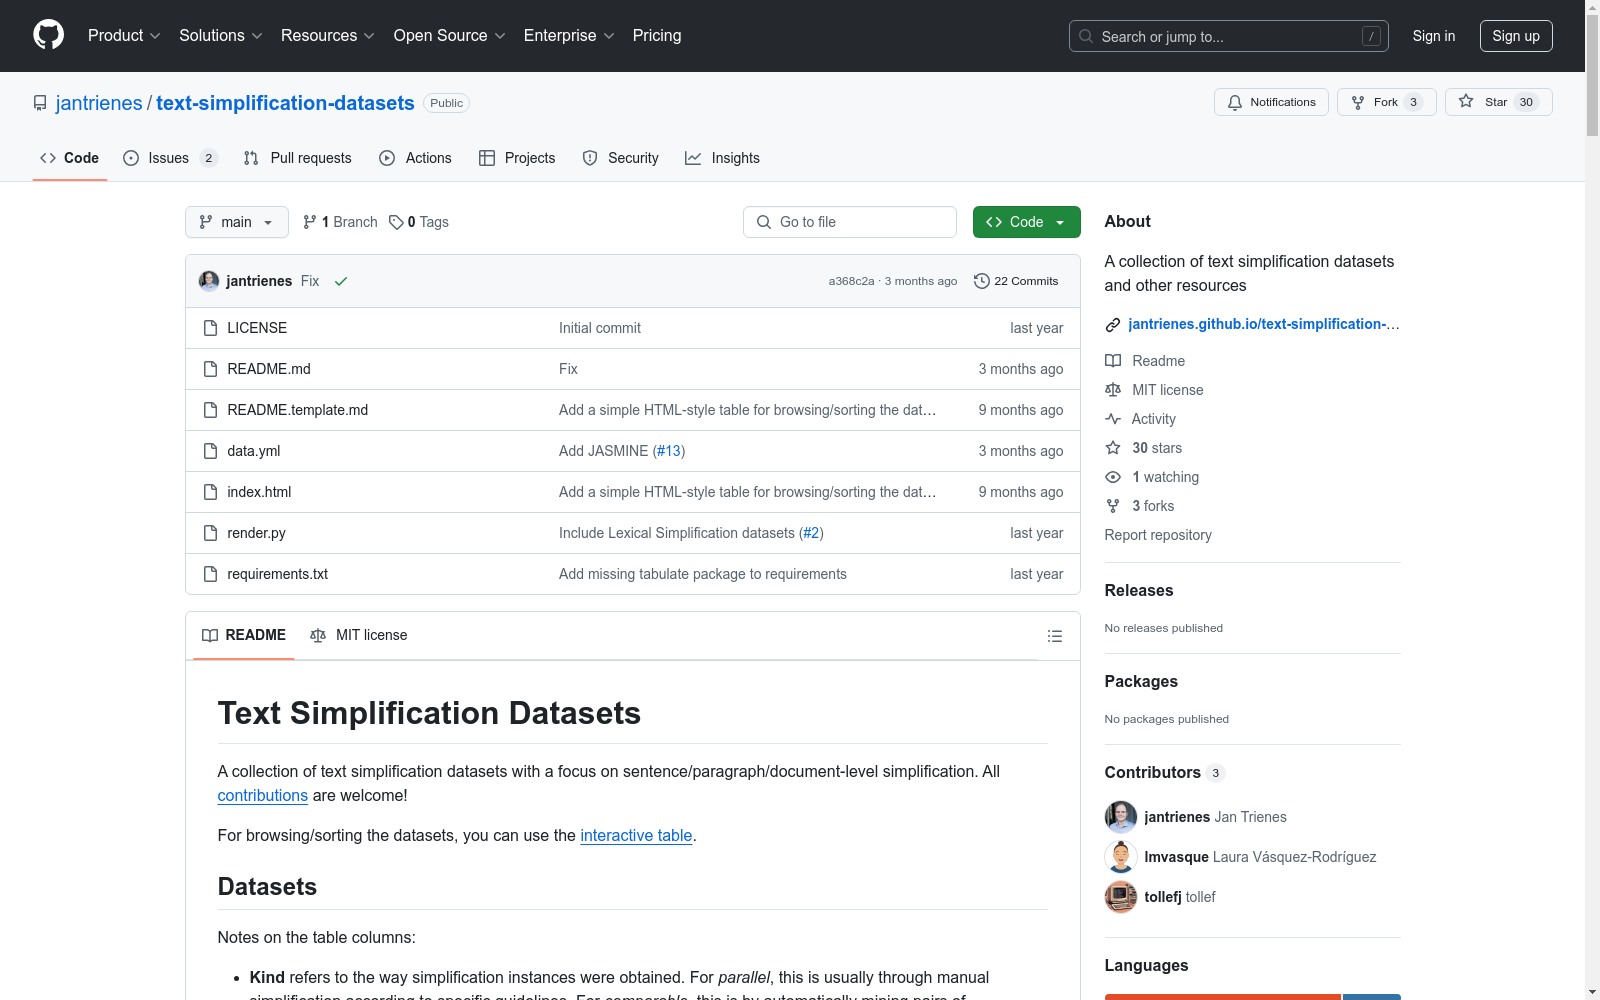Follow the contributions link in README
The width and height of the screenshot is (1600, 1000).
(263, 795)
